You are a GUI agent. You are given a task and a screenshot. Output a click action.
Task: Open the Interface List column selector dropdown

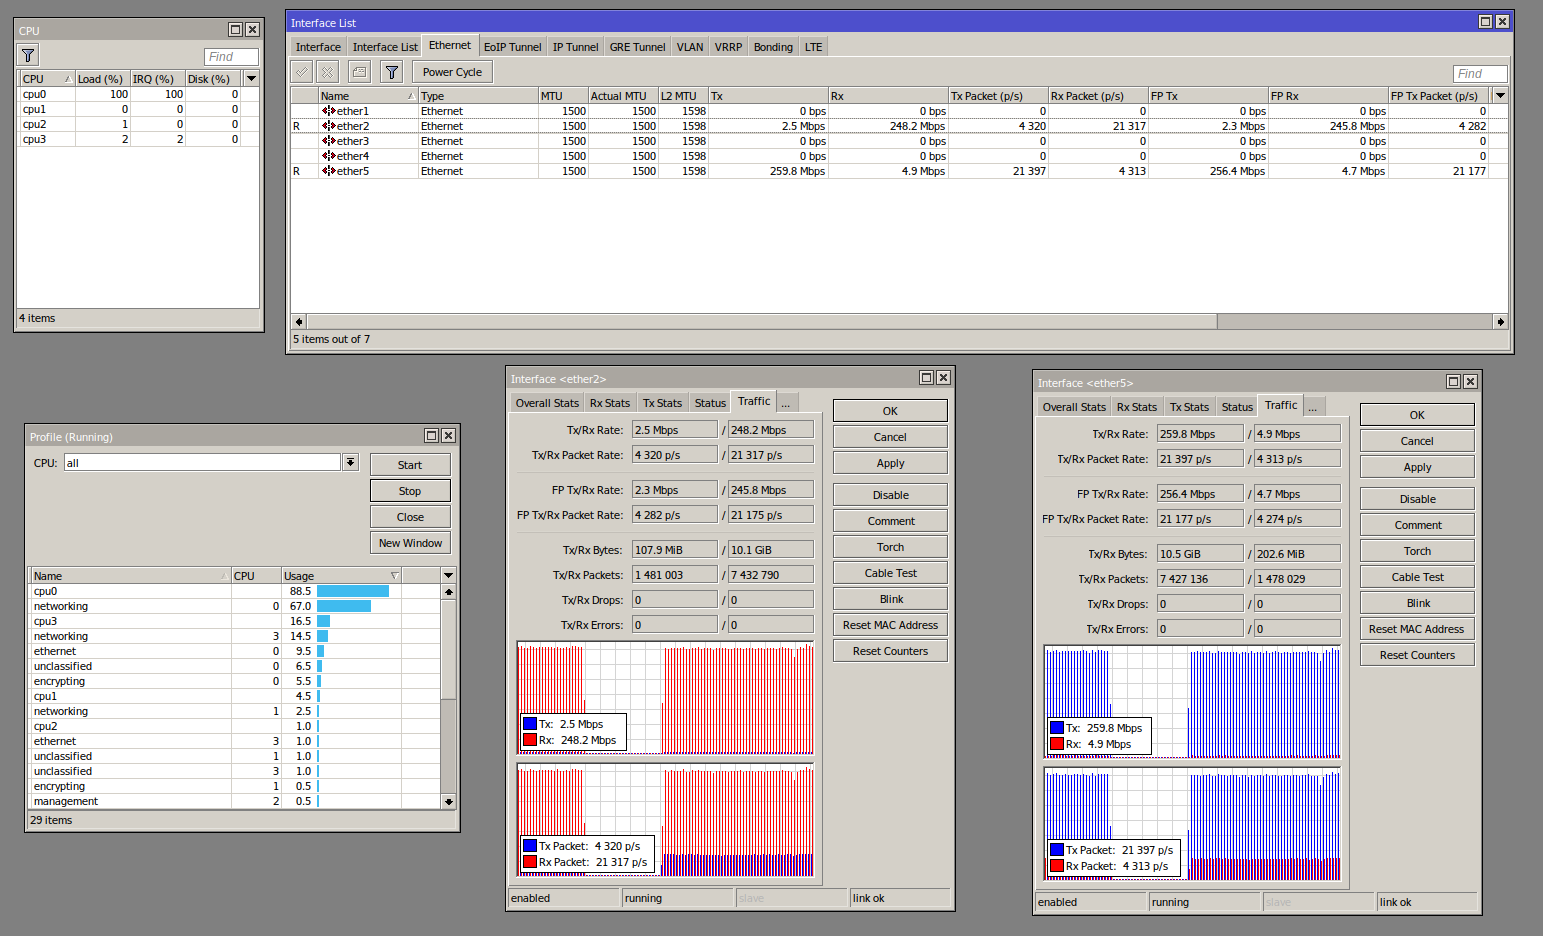(1500, 96)
